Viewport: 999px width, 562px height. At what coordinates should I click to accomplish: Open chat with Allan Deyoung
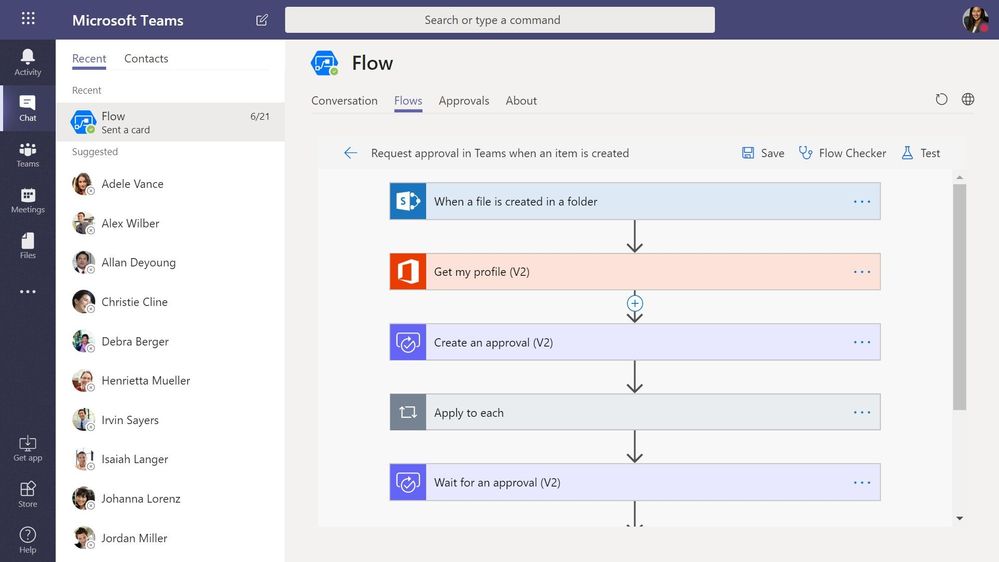click(170, 263)
